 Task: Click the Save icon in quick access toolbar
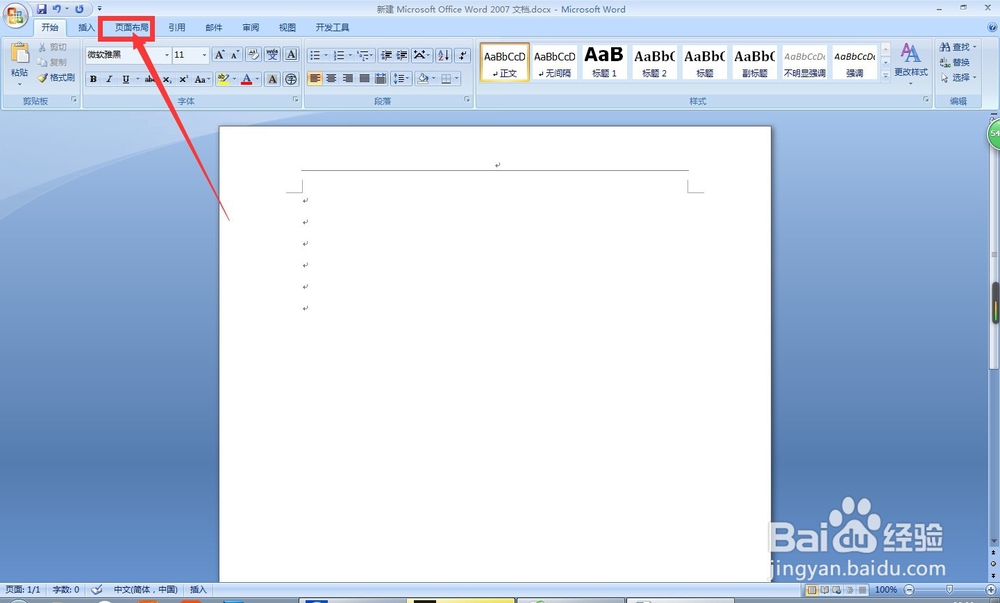click(x=41, y=9)
